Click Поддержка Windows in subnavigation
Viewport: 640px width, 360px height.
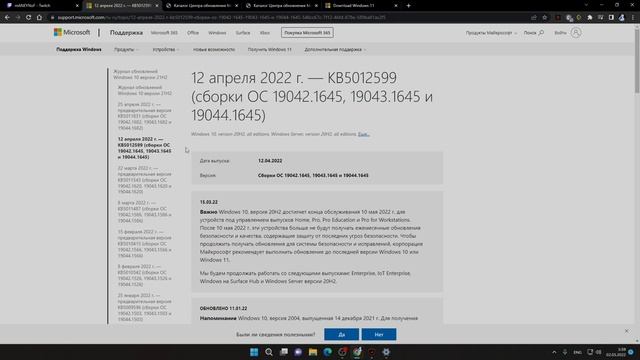79,49
